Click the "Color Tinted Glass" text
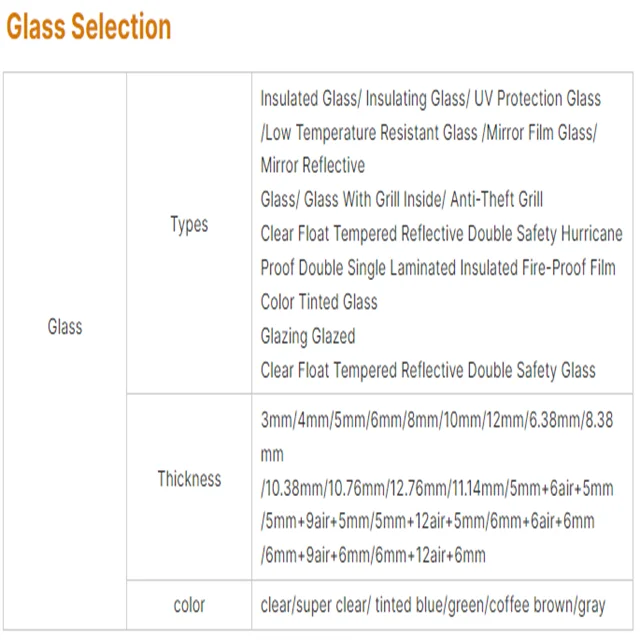 click(319, 302)
